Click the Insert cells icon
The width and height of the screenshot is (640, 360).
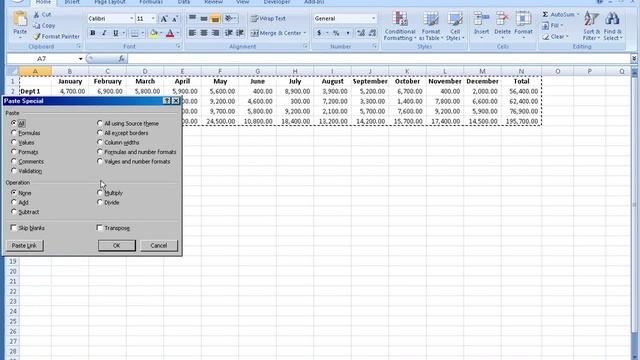click(x=481, y=19)
